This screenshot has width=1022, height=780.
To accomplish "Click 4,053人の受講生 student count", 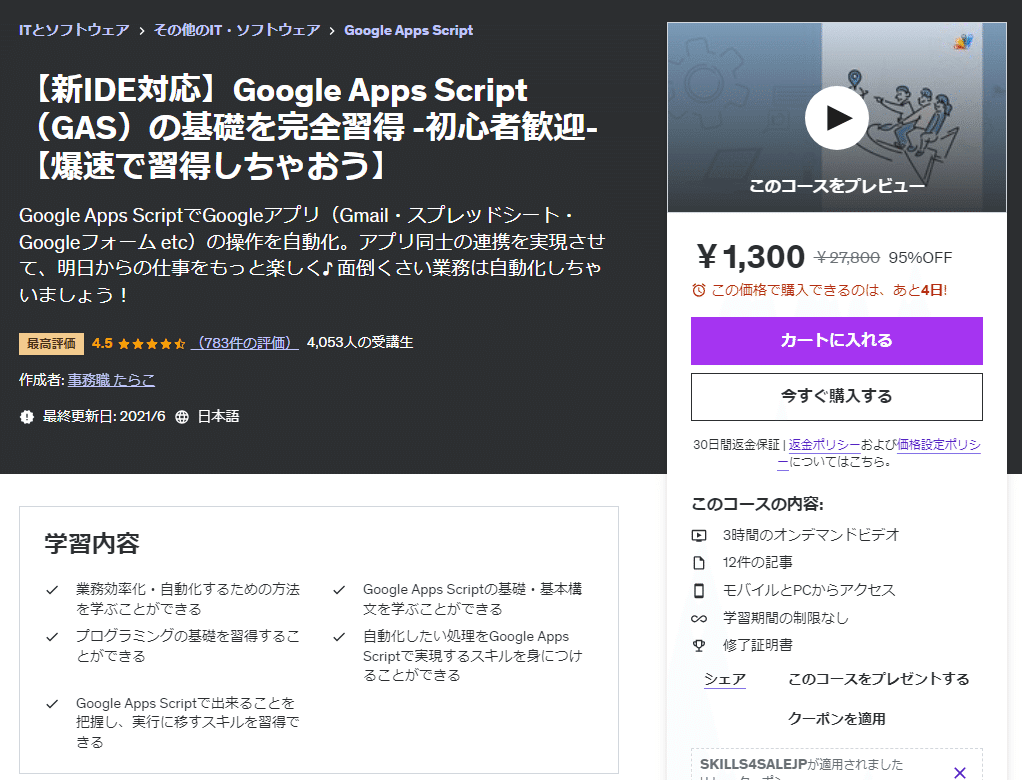I will (360, 343).
